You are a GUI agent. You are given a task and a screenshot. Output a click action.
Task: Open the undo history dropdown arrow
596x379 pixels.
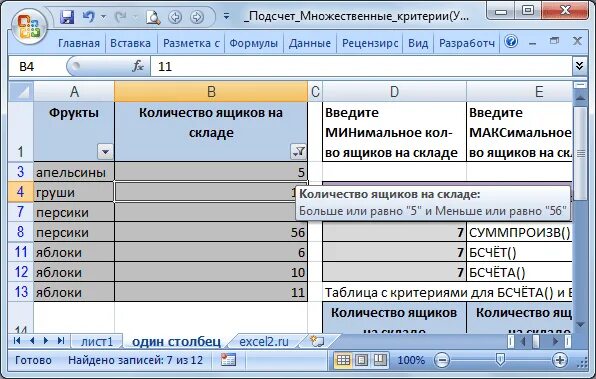(103, 17)
